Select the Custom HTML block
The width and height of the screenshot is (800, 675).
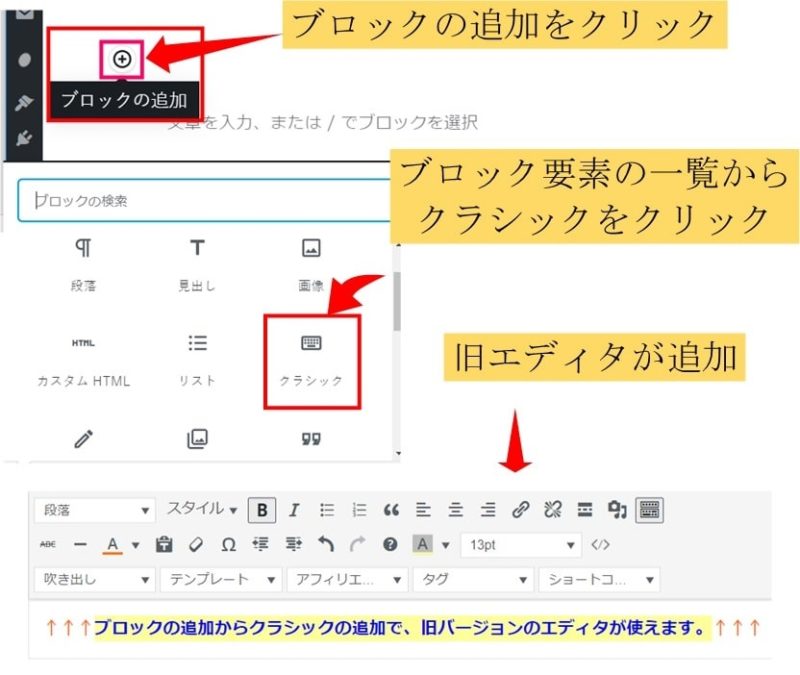pos(83,361)
